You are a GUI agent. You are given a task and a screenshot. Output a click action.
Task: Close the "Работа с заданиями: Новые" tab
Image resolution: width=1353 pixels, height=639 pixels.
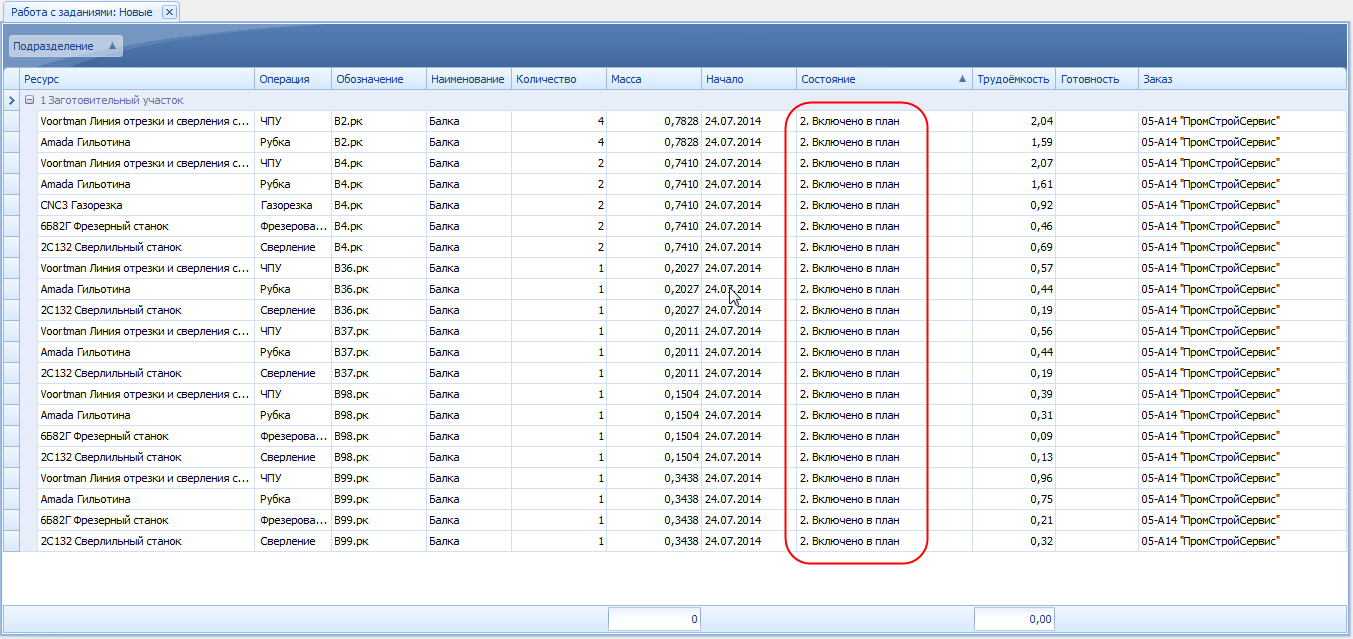pos(169,12)
